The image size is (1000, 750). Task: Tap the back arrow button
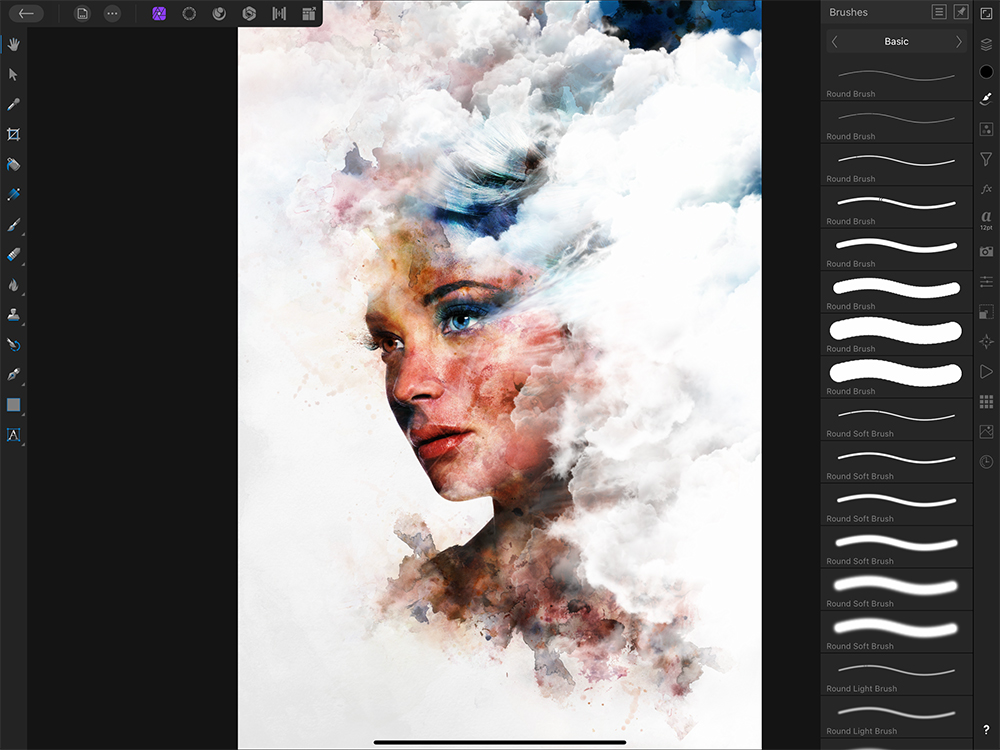pyautogui.click(x=27, y=14)
